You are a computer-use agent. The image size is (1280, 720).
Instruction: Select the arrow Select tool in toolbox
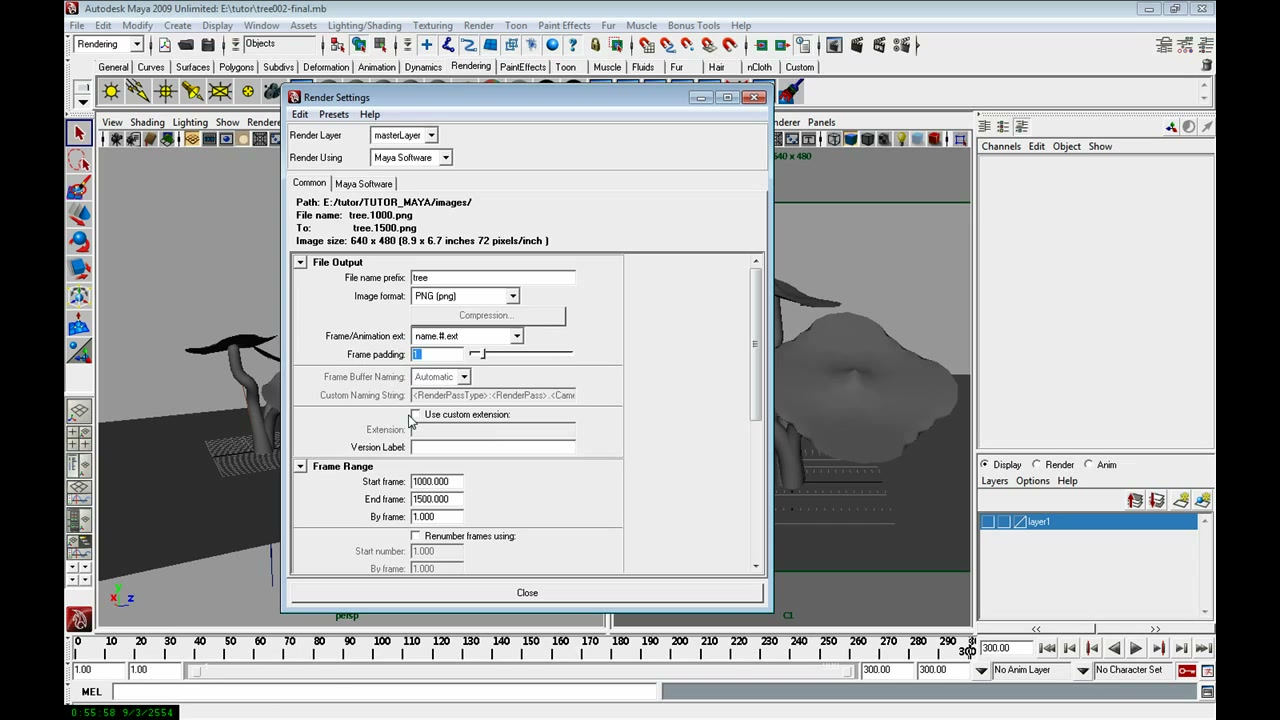(x=79, y=133)
